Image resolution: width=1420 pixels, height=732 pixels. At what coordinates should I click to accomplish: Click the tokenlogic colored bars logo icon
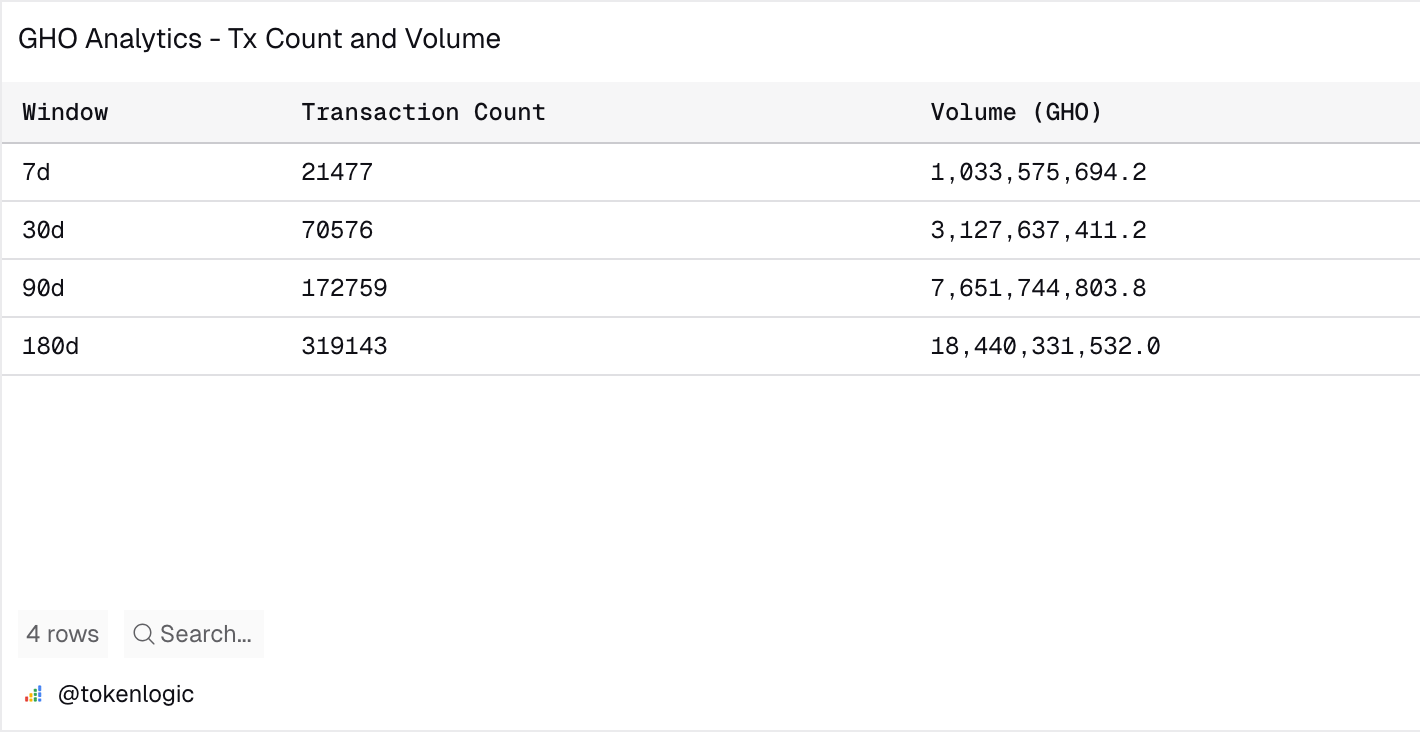coord(34,694)
